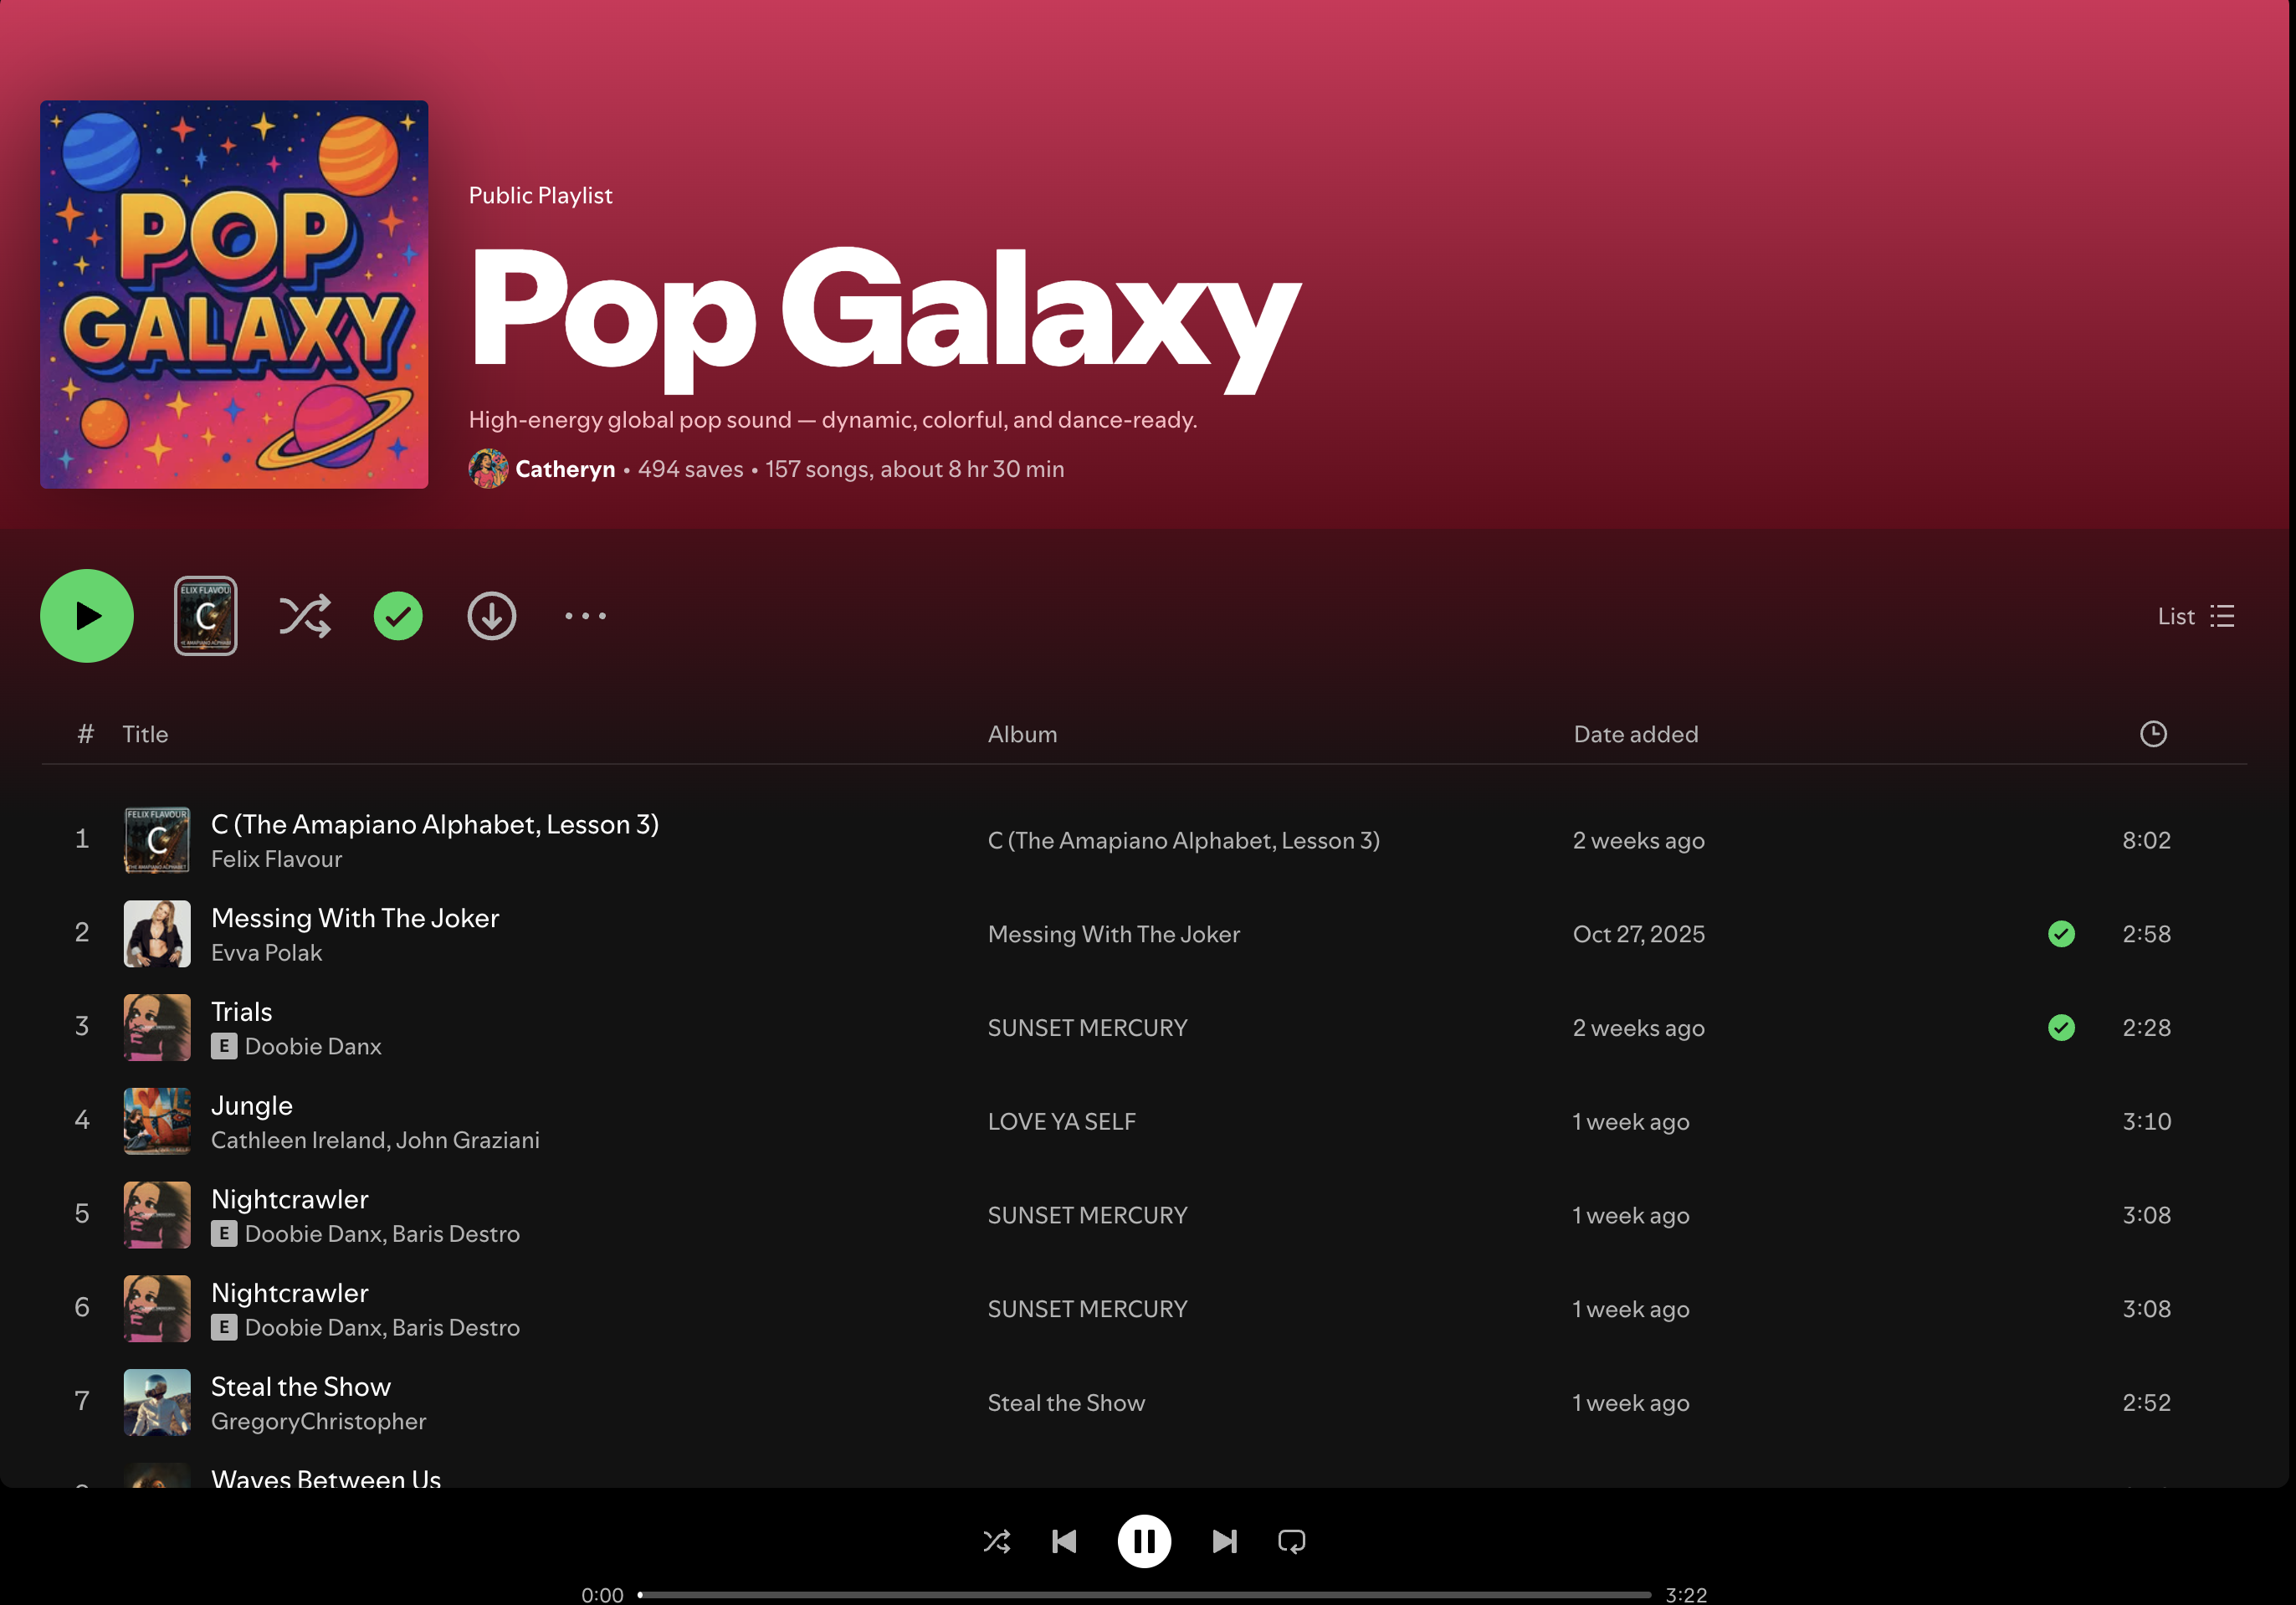Toggle saved checkmark on the Trials row
This screenshot has width=2296, height=1605.
point(2061,1028)
